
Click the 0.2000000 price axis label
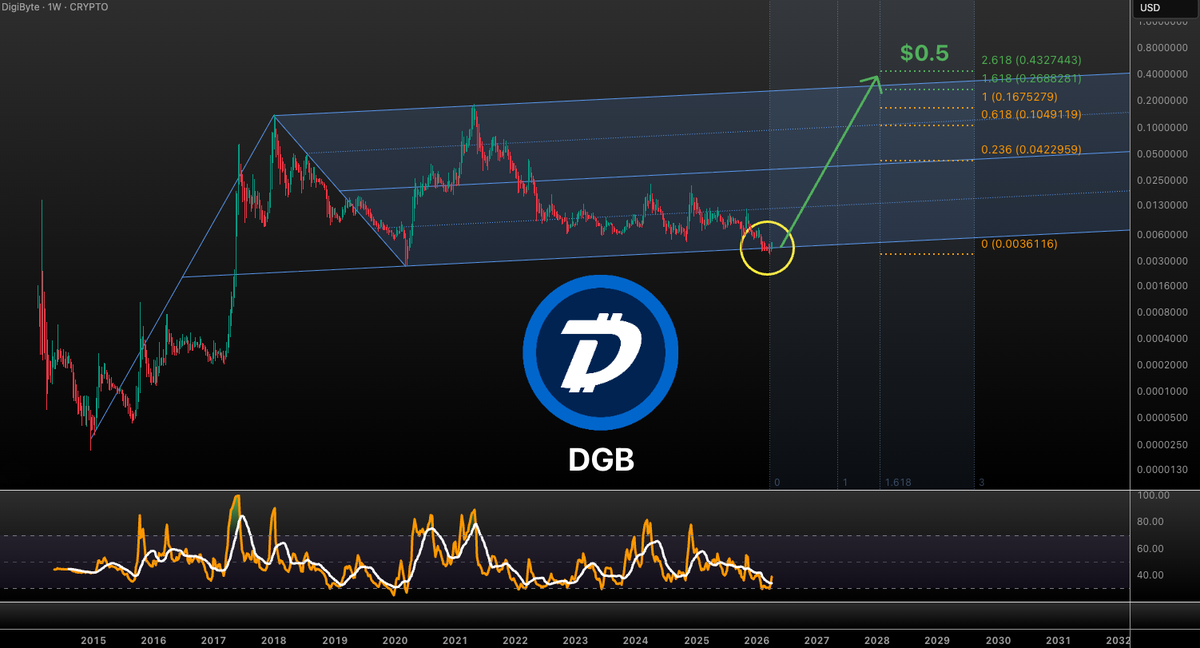1161,101
